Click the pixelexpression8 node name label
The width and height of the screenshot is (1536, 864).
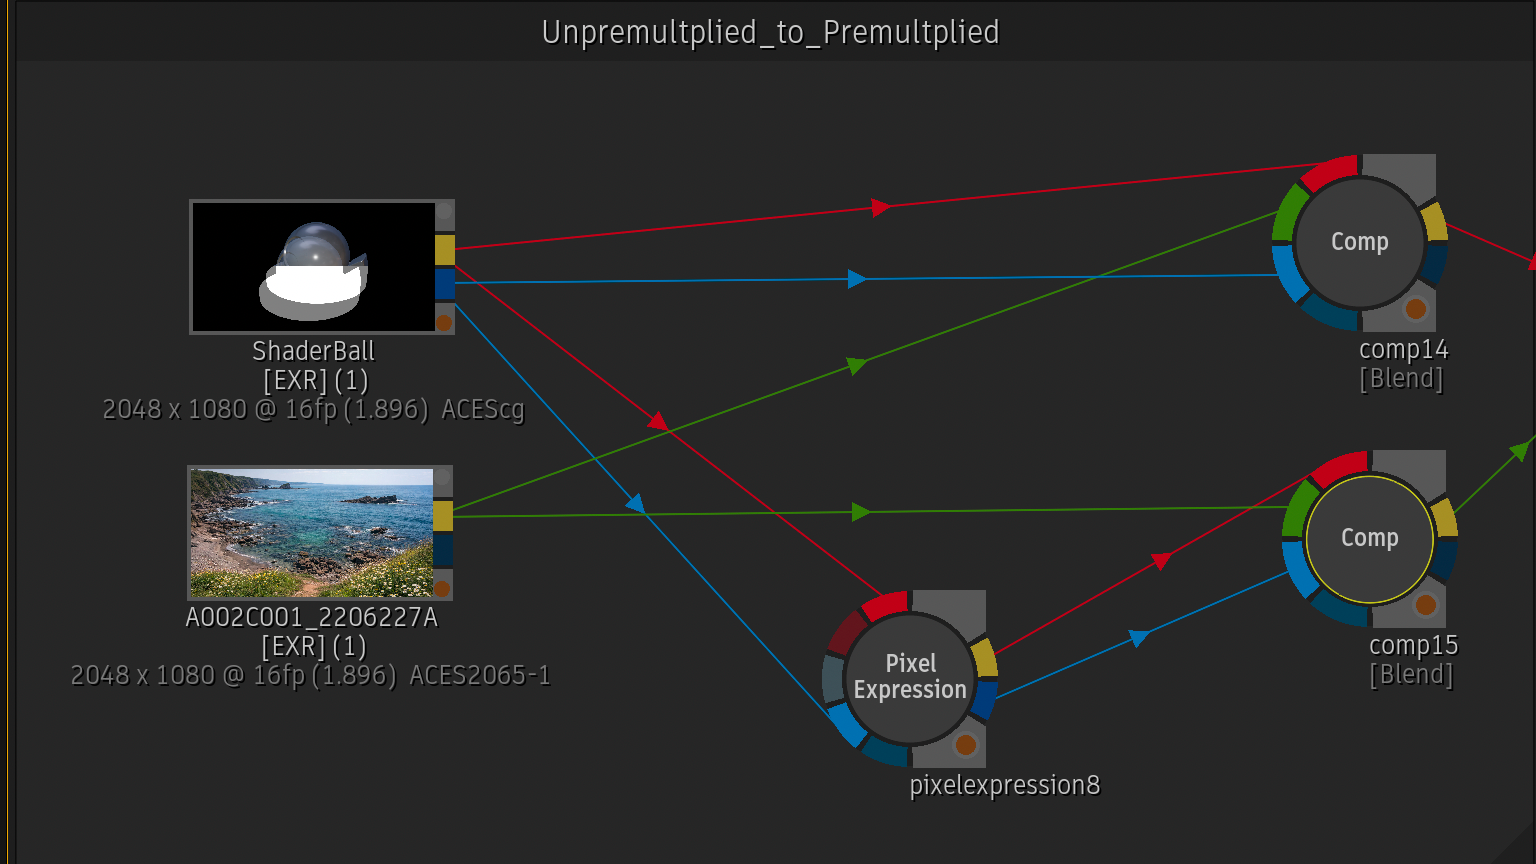pyautogui.click(x=1004, y=785)
